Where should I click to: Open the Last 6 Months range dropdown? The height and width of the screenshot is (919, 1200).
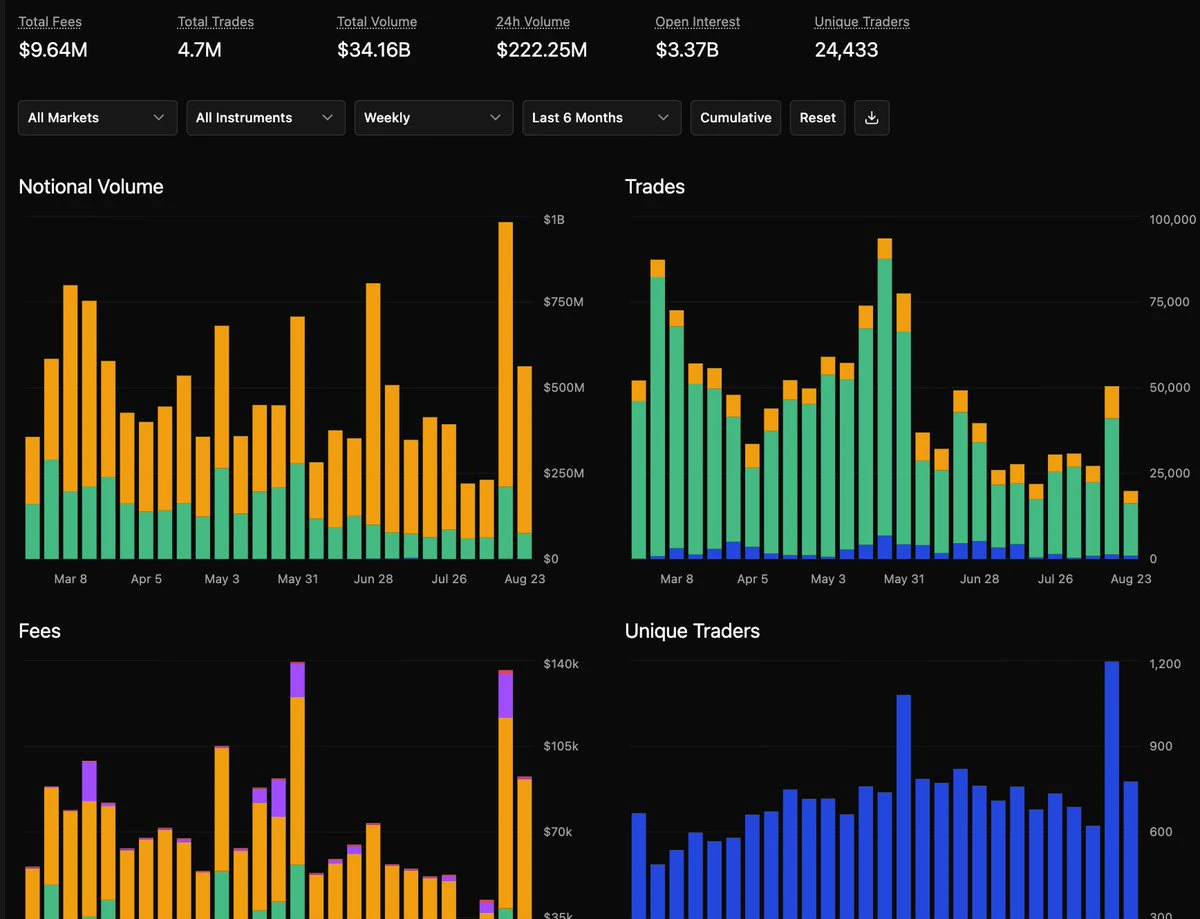pyautogui.click(x=602, y=118)
